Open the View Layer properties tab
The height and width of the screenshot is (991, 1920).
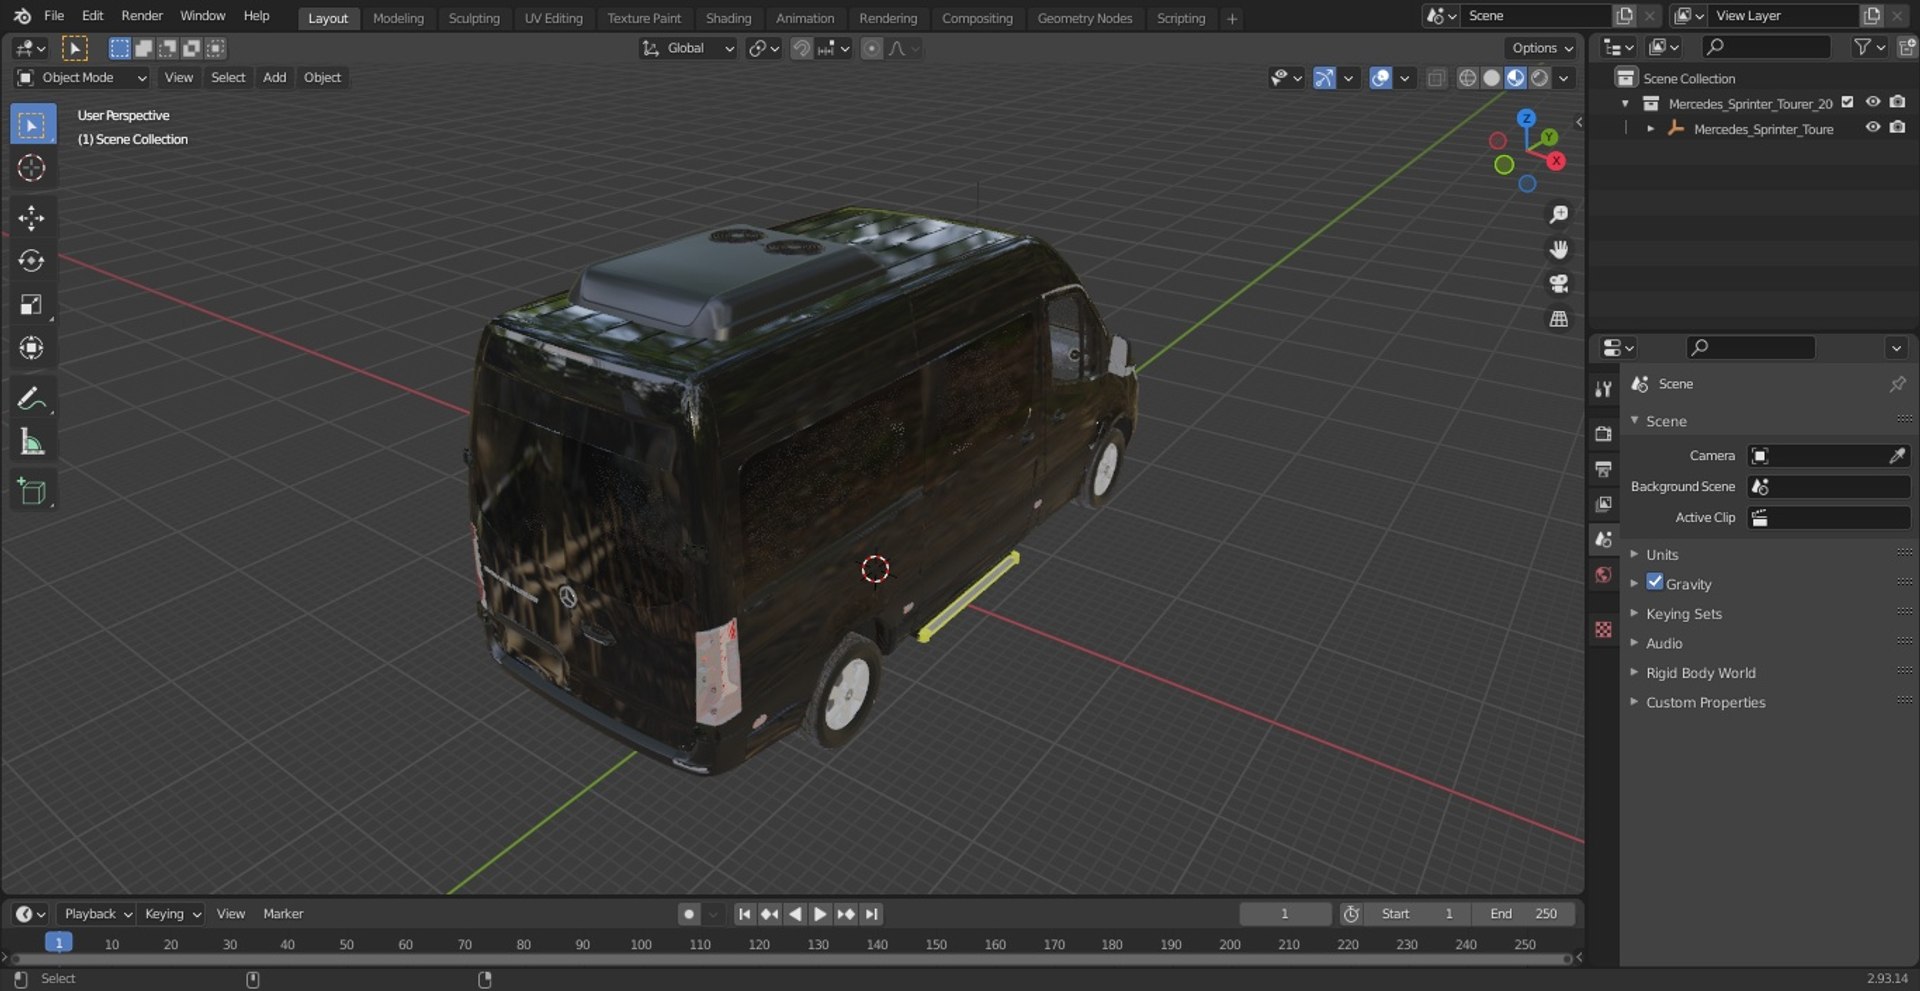[1604, 503]
